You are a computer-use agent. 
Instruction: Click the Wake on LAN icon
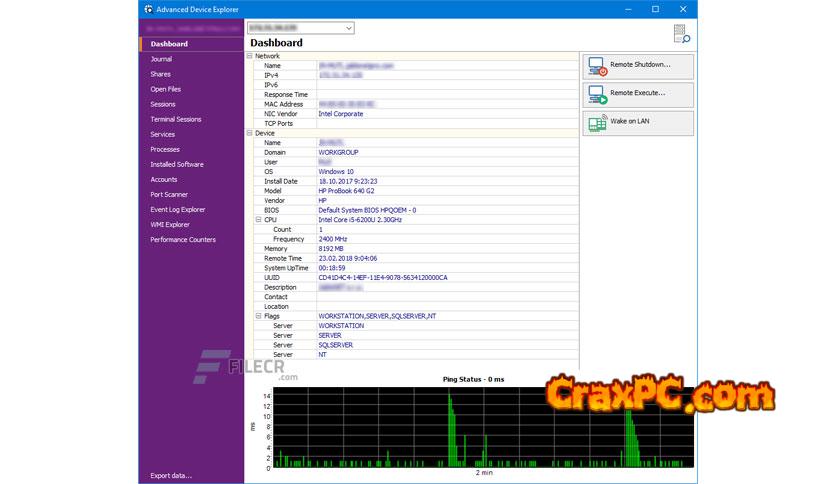click(597, 123)
